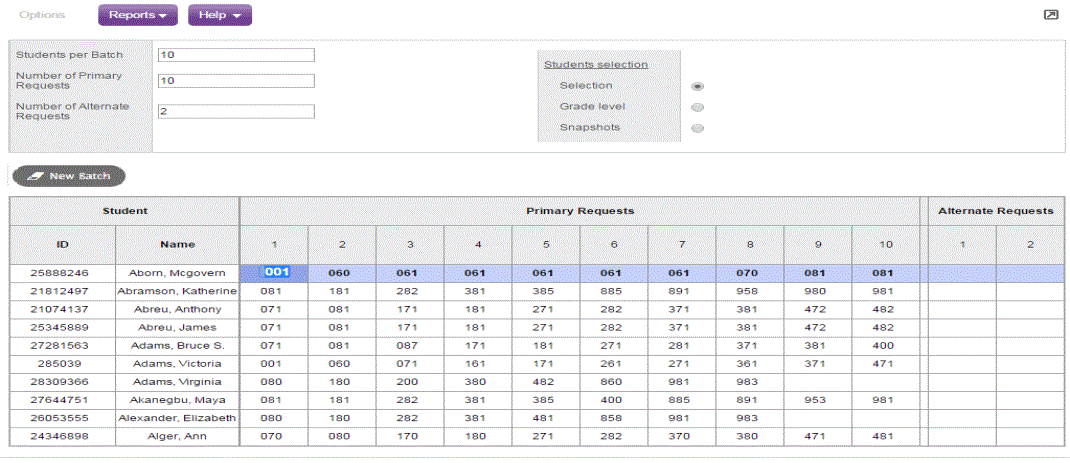Viewport: 1070px width, 463px height.
Task: Open the Reports dropdown menu
Action: 137,15
